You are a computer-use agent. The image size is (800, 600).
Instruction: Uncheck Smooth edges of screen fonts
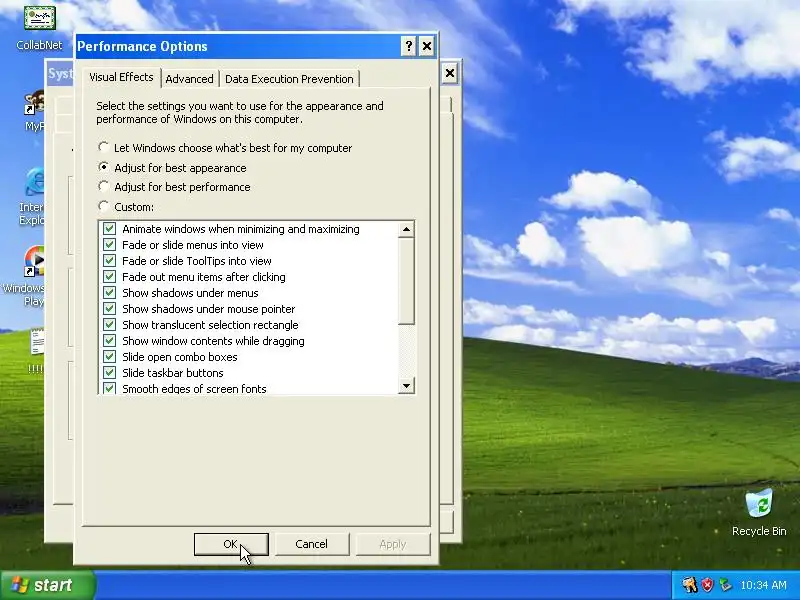point(109,388)
